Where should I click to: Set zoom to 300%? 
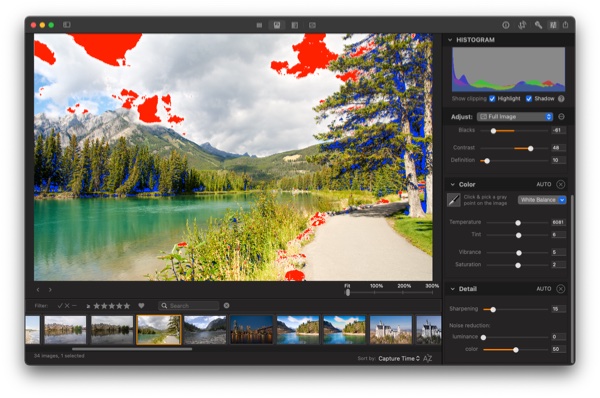point(432,286)
